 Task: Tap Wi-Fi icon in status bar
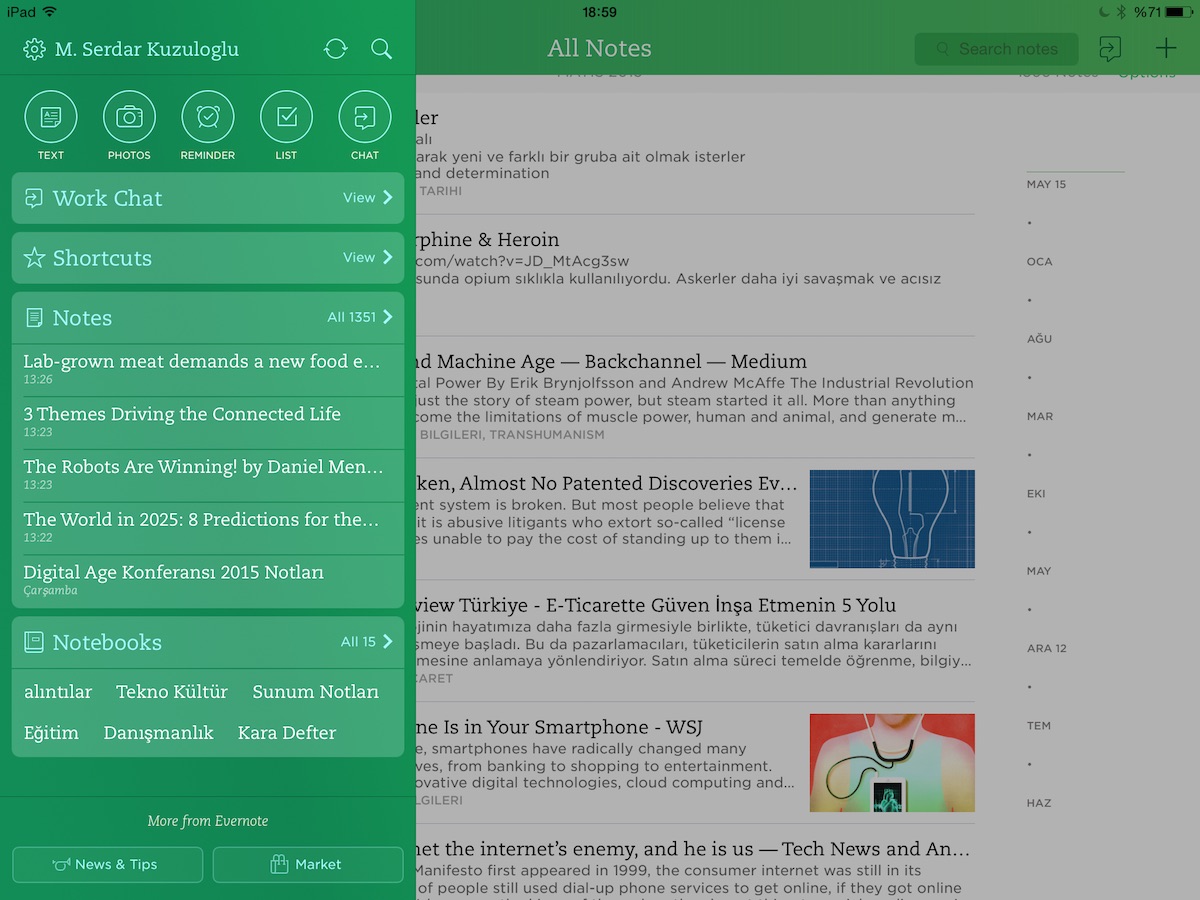[50, 12]
